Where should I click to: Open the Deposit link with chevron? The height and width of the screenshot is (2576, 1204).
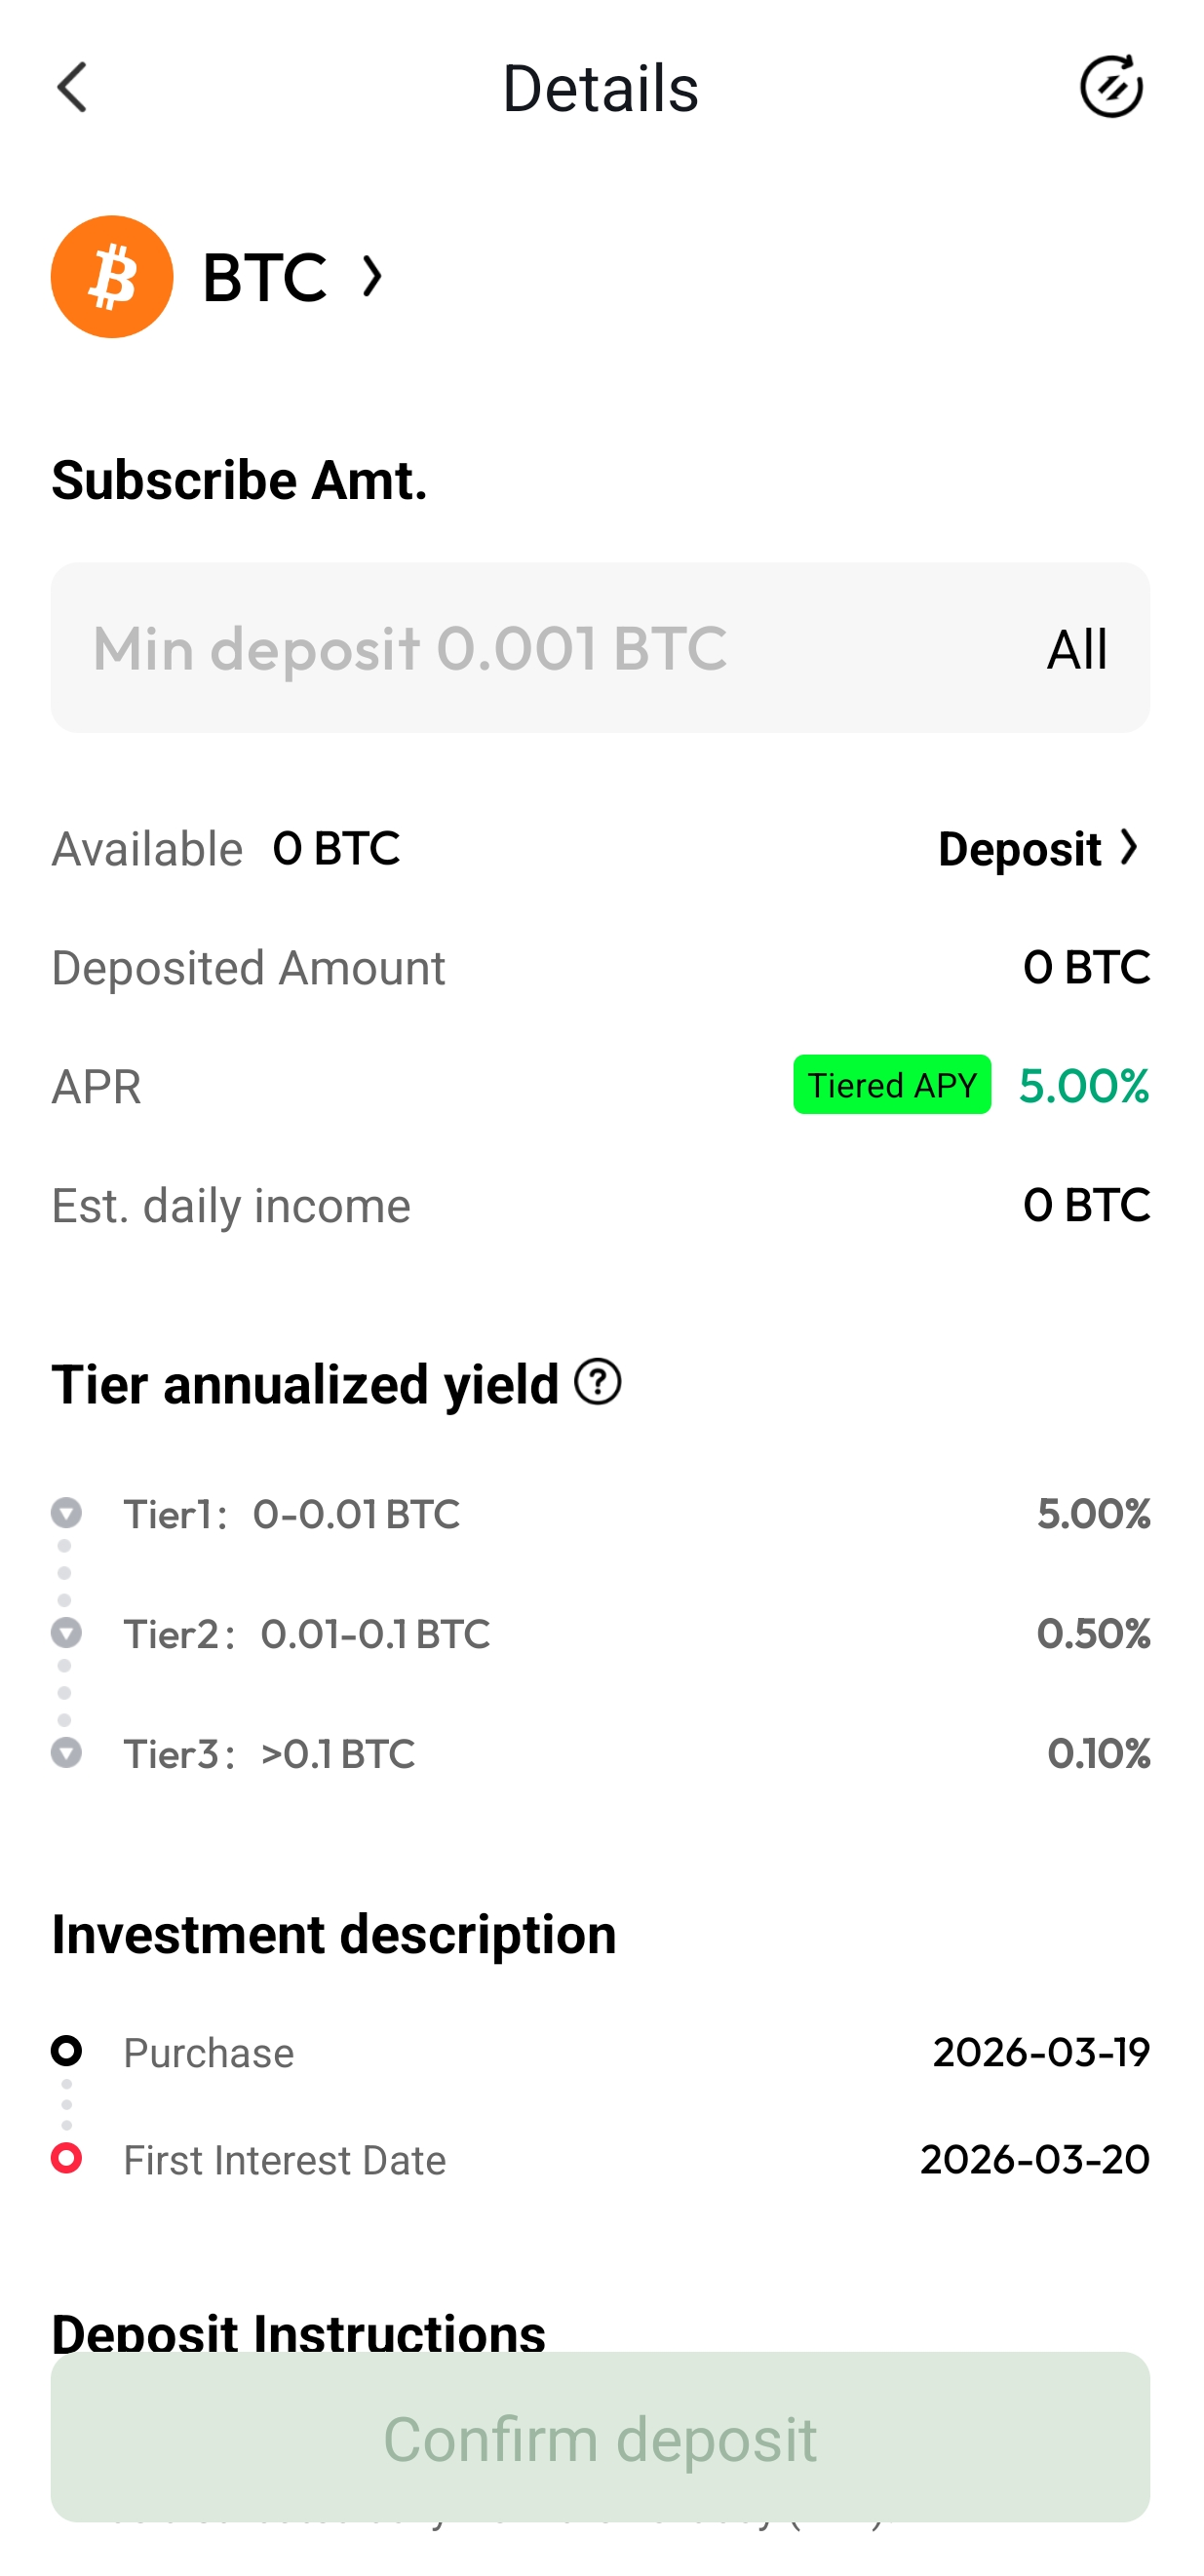tap(1038, 849)
